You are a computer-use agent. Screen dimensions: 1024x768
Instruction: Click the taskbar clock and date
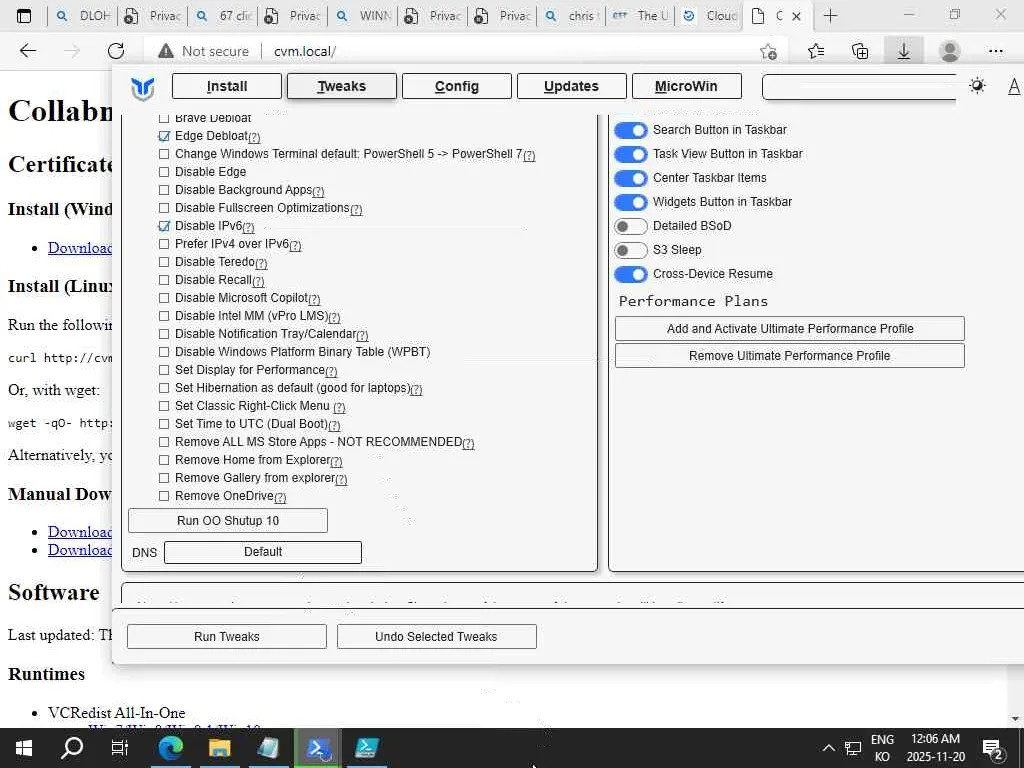[935, 748]
